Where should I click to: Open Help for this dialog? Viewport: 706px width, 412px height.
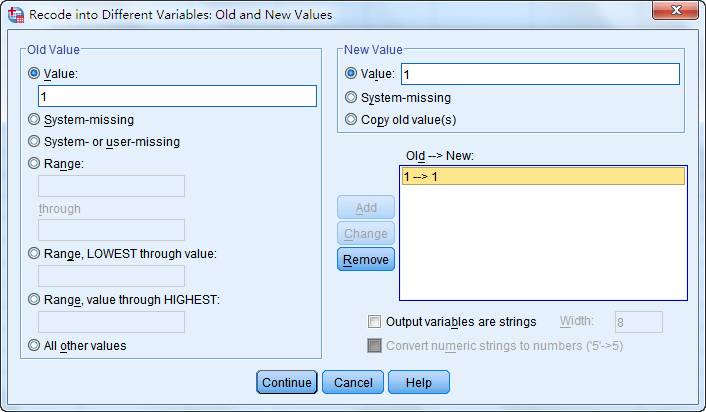(419, 382)
